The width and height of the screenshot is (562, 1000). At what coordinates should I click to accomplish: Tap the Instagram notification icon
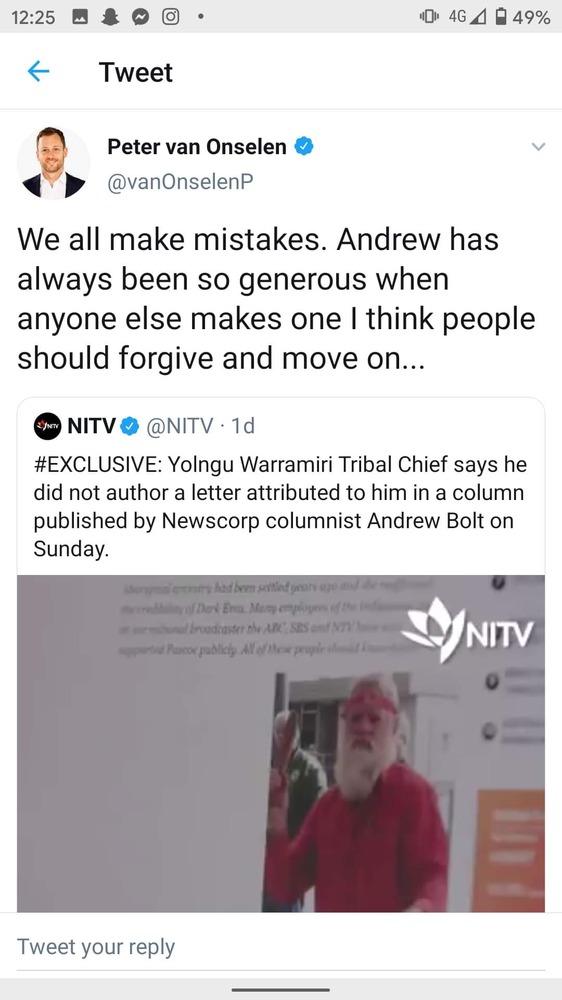[170, 18]
